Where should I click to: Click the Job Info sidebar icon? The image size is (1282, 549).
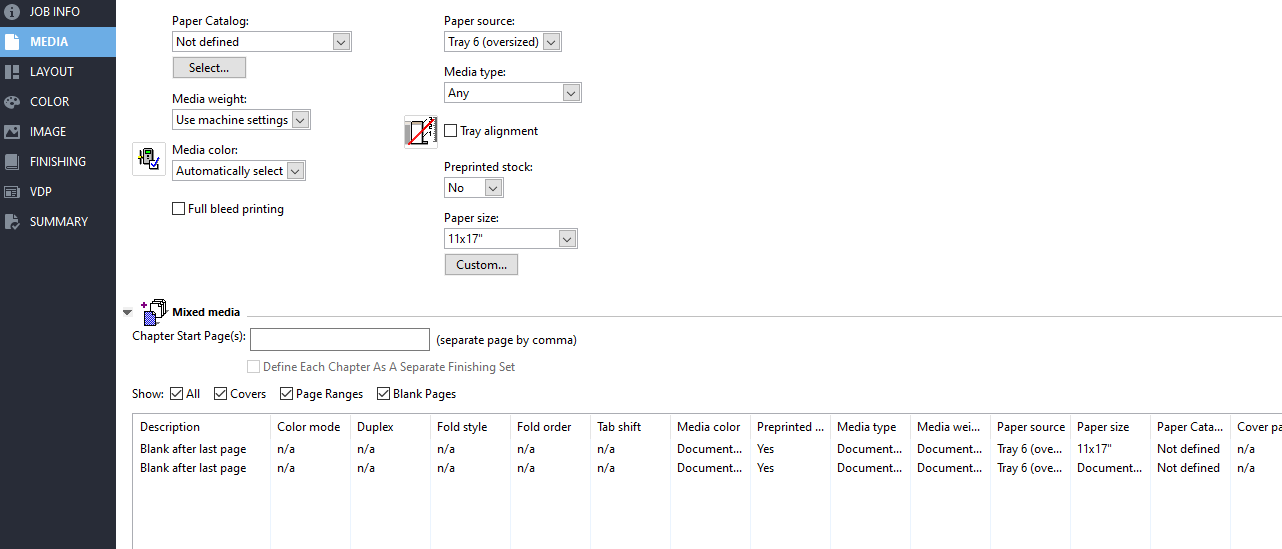[x=12, y=12]
